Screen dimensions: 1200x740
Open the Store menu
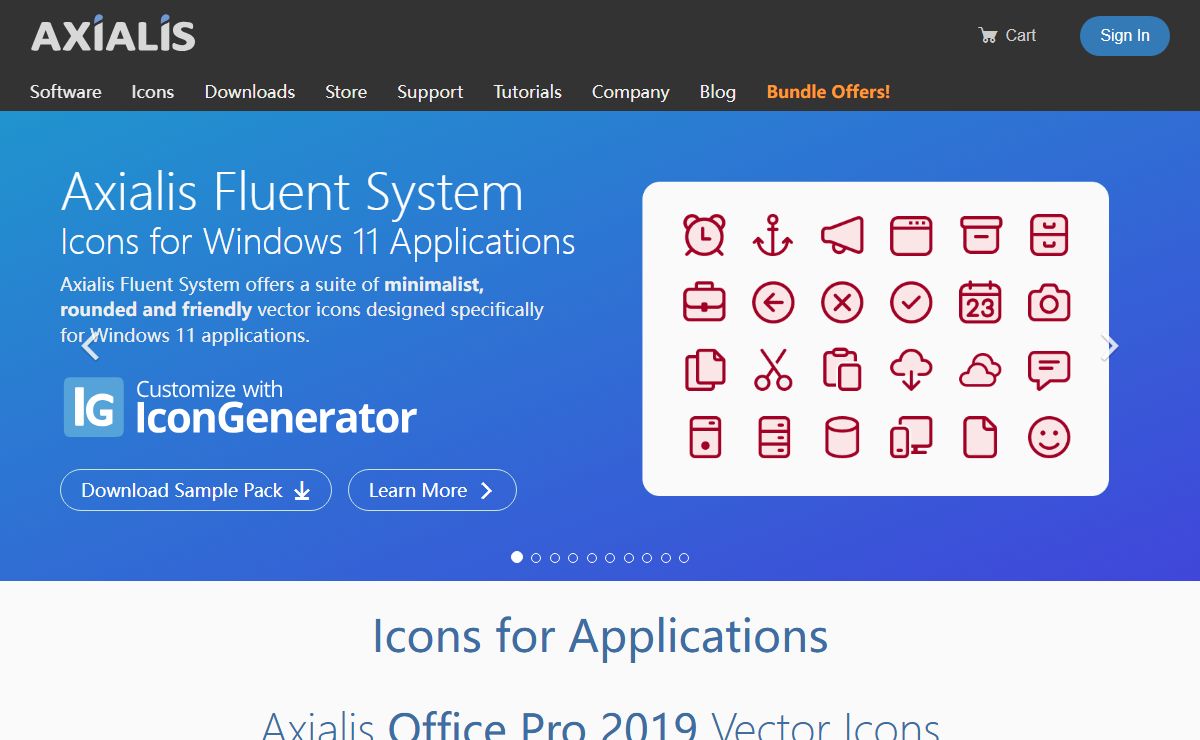346,92
